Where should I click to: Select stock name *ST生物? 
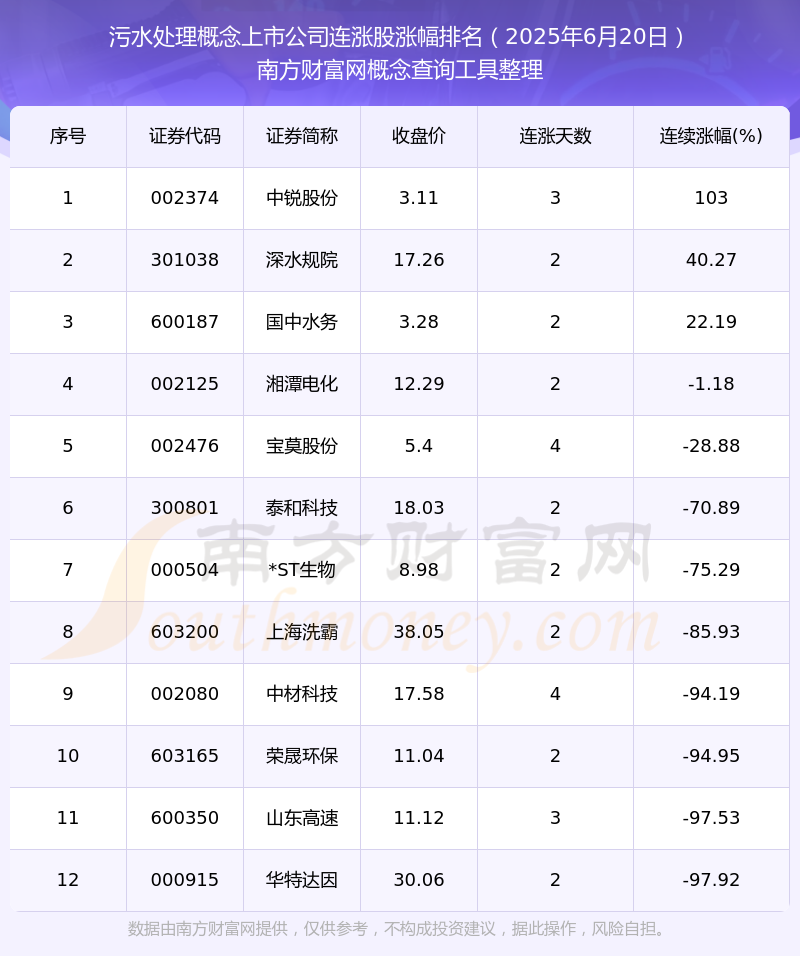(302, 570)
